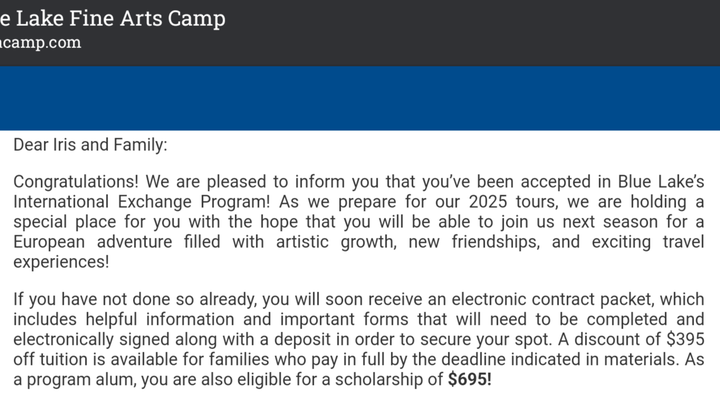Click the Lake Fine Arts Camp header title
This screenshot has width=720, height=405.
pyautogui.click(x=112, y=19)
